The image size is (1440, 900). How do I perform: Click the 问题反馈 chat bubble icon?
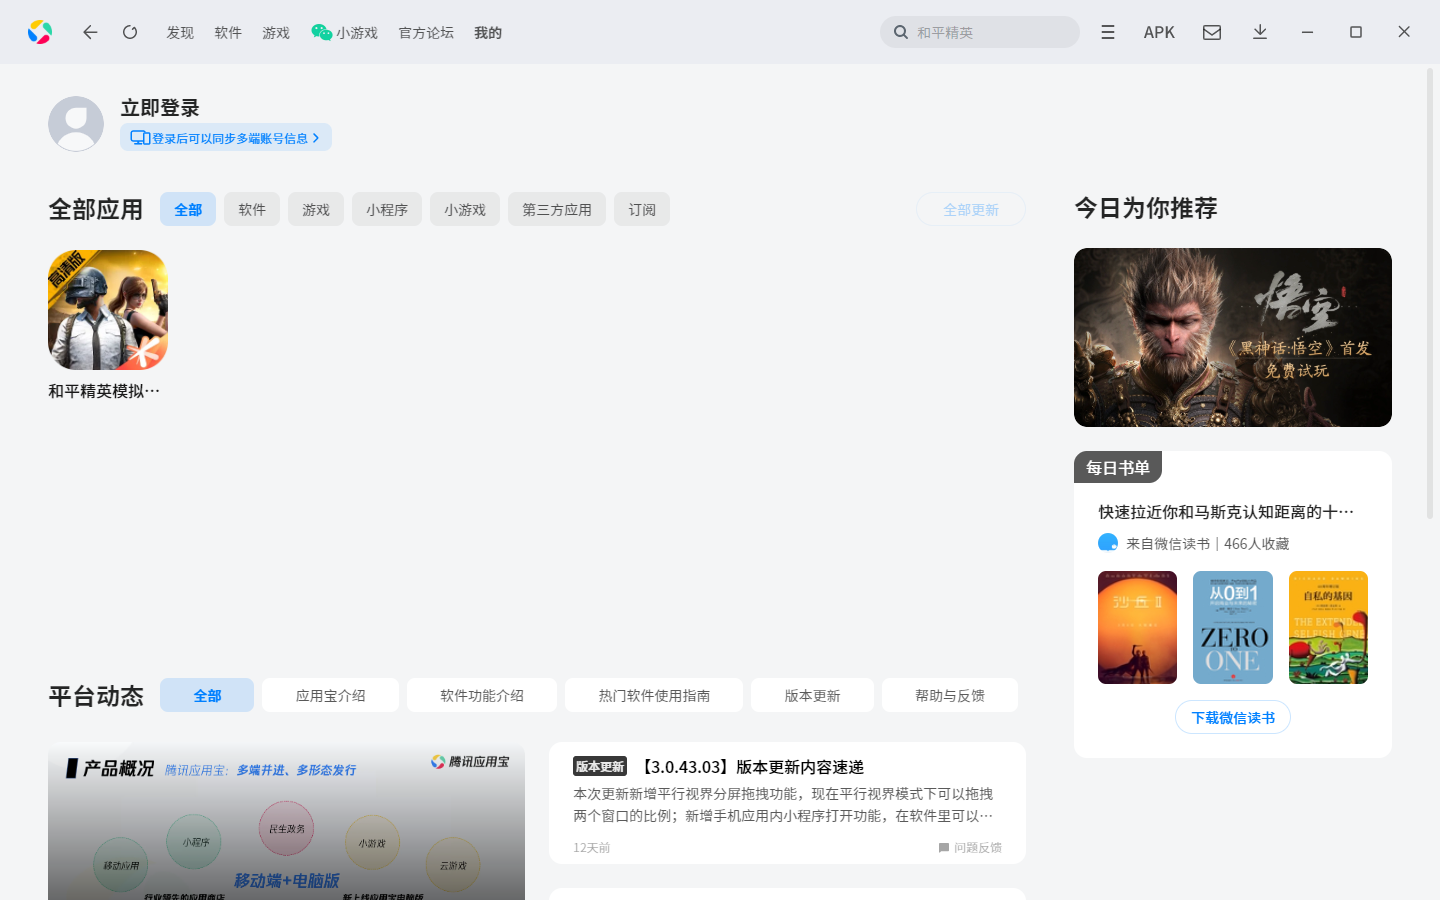(944, 847)
